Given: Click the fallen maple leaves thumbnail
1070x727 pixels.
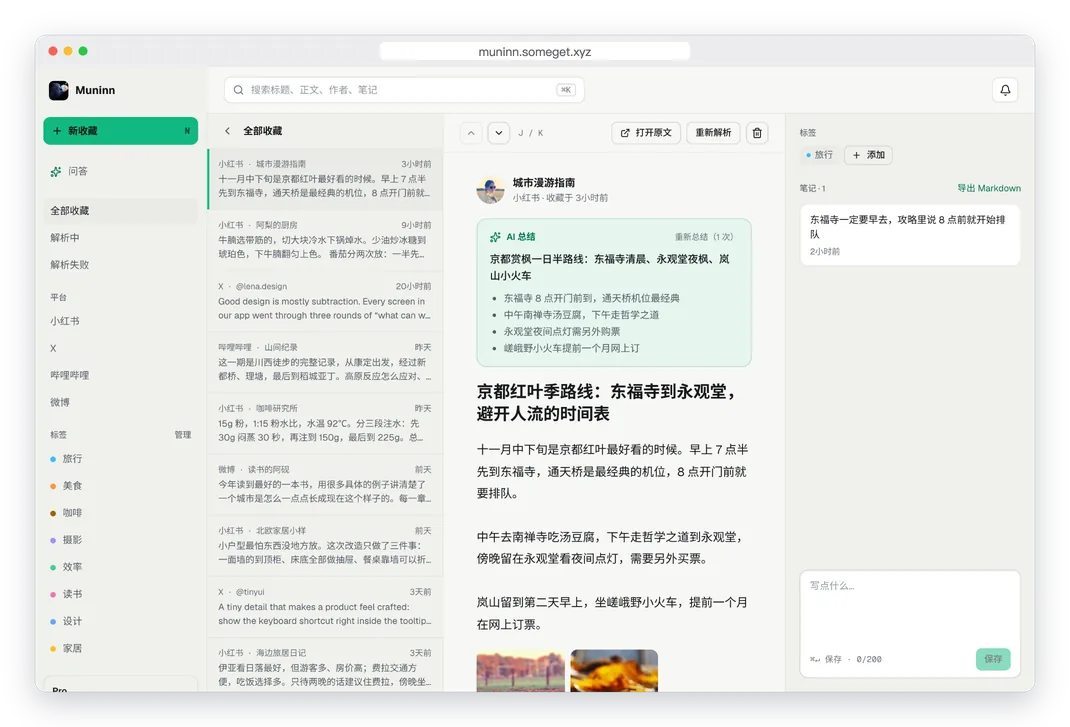Looking at the screenshot, I should click(614, 671).
